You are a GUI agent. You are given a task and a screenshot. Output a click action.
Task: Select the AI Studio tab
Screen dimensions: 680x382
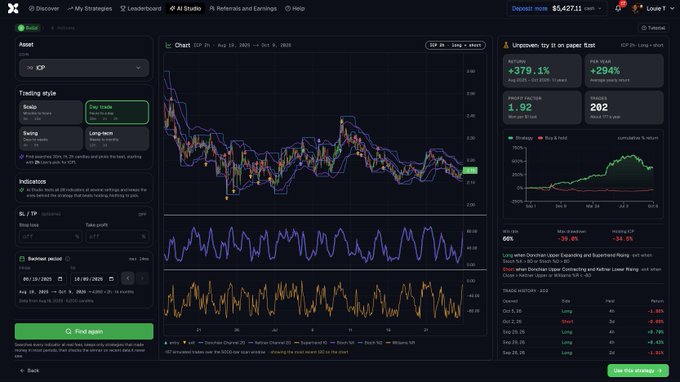[185, 9]
